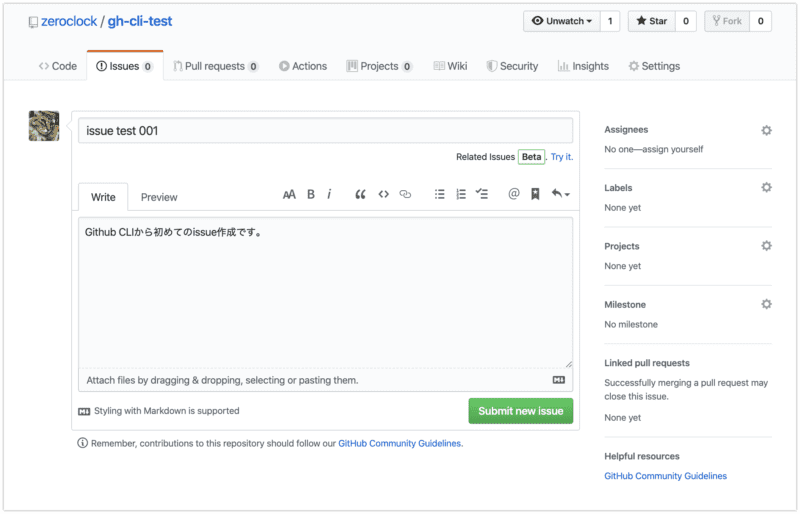Expand the saved replies arrow dropdown

561,195
